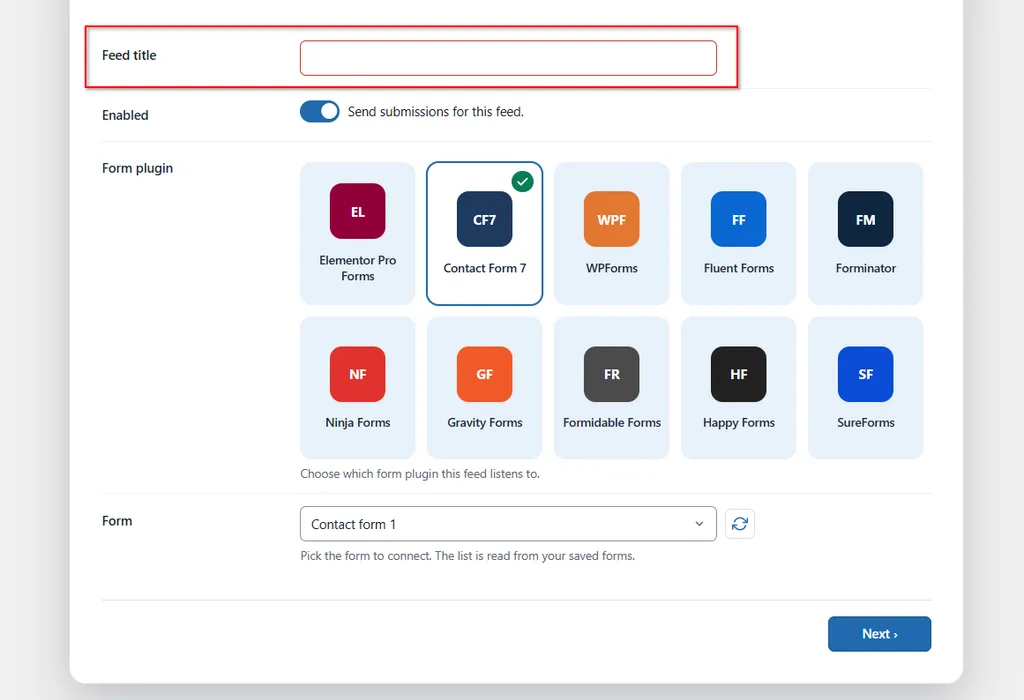
Task: Click the 'Send submissions for this feed.' text
Action: [436, 112]
